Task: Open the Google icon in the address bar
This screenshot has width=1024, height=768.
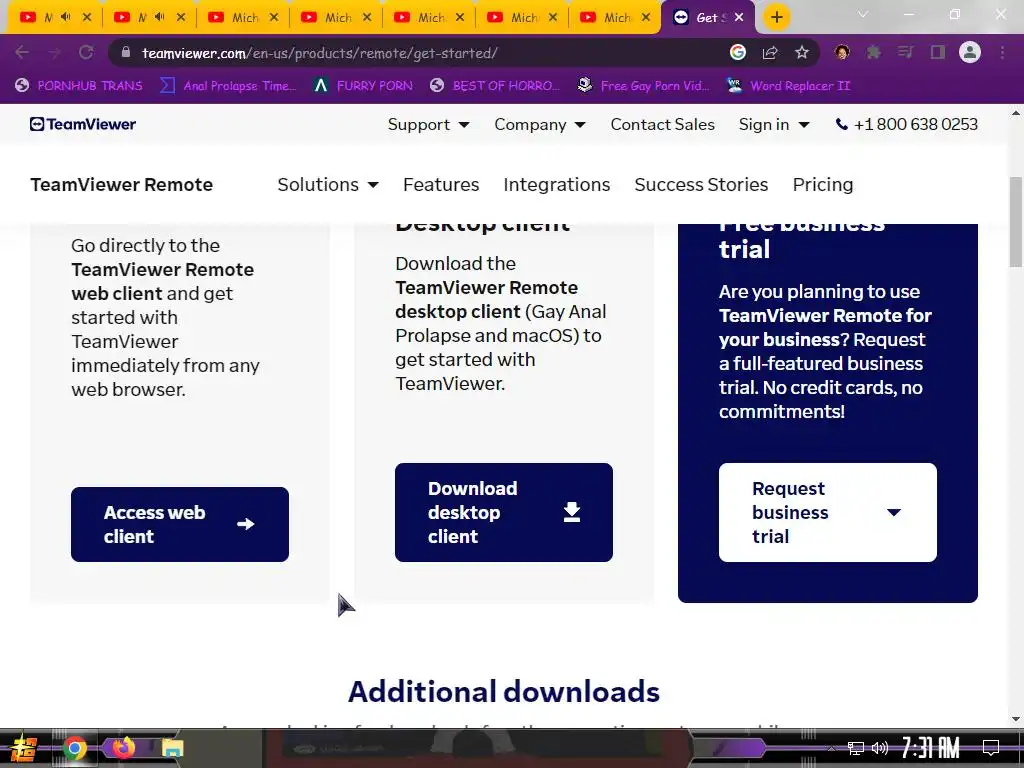Action: point(738,53)
